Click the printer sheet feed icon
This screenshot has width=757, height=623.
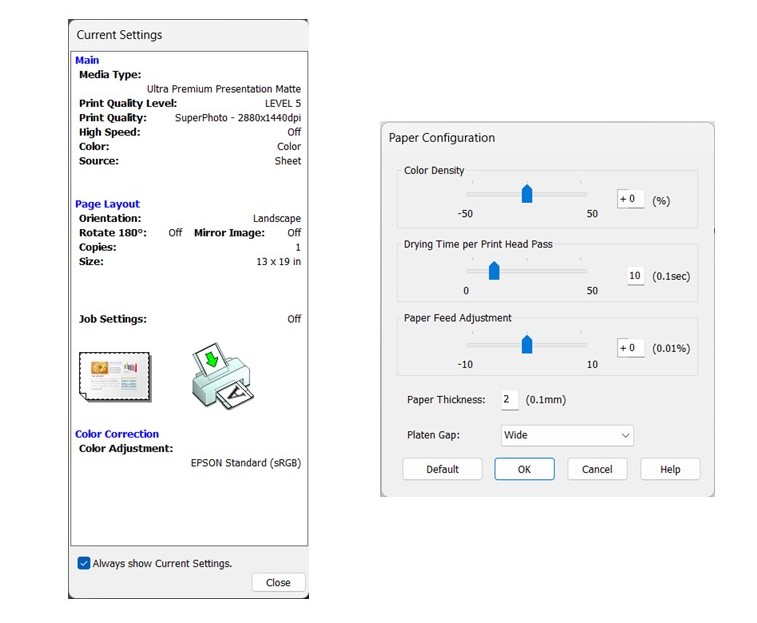223,376
